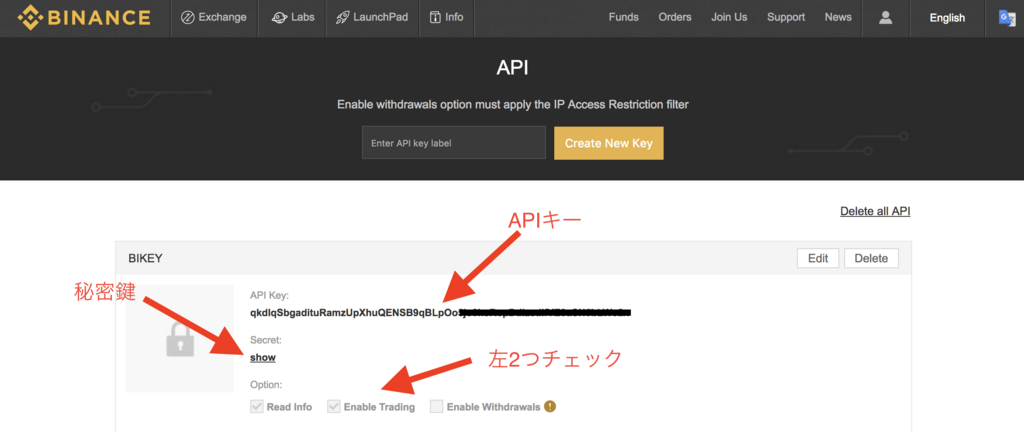Click the API page heading

coord(512,68)
